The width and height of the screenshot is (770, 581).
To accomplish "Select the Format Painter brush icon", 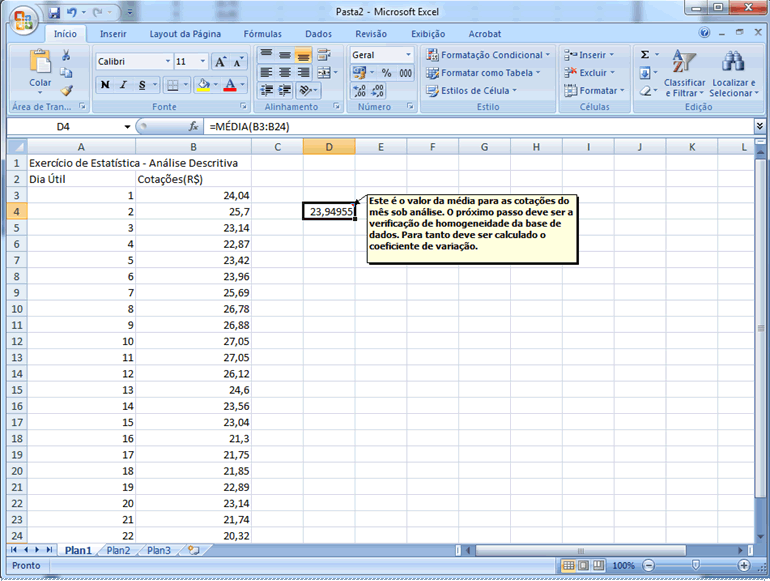I will click(x=66, y=90).
